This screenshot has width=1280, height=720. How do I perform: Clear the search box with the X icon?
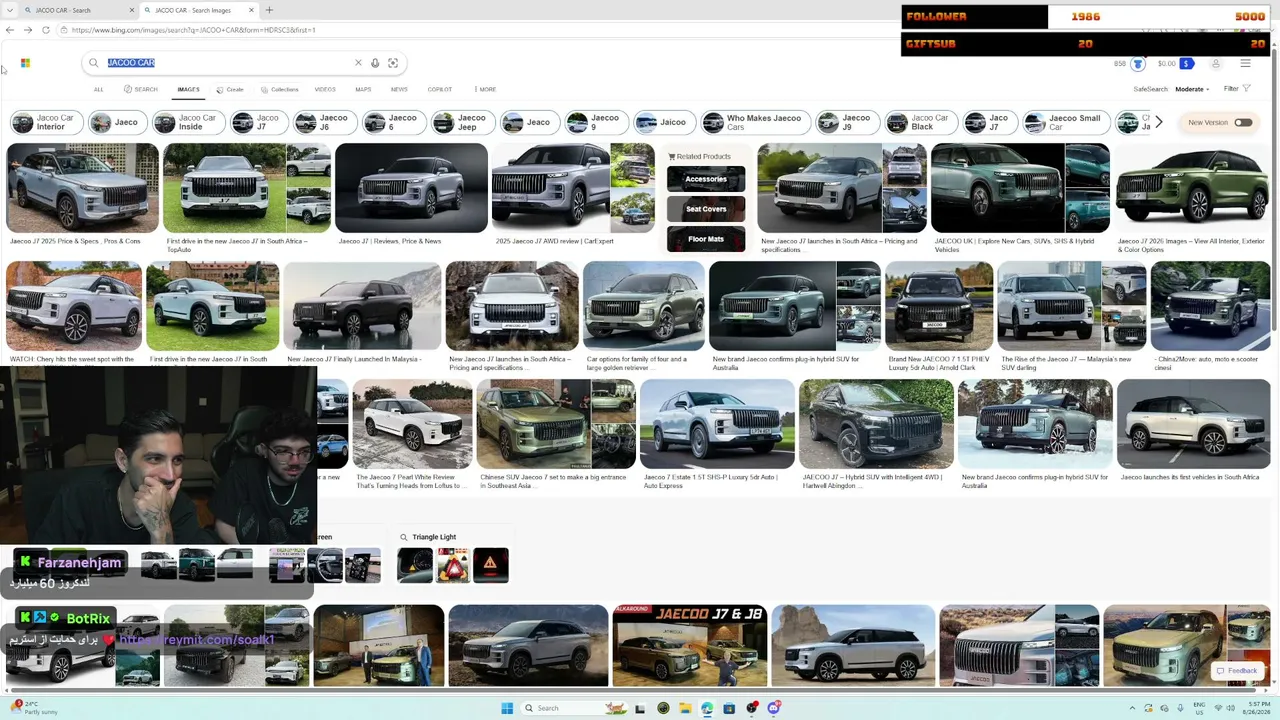click(x=358, y=63)
